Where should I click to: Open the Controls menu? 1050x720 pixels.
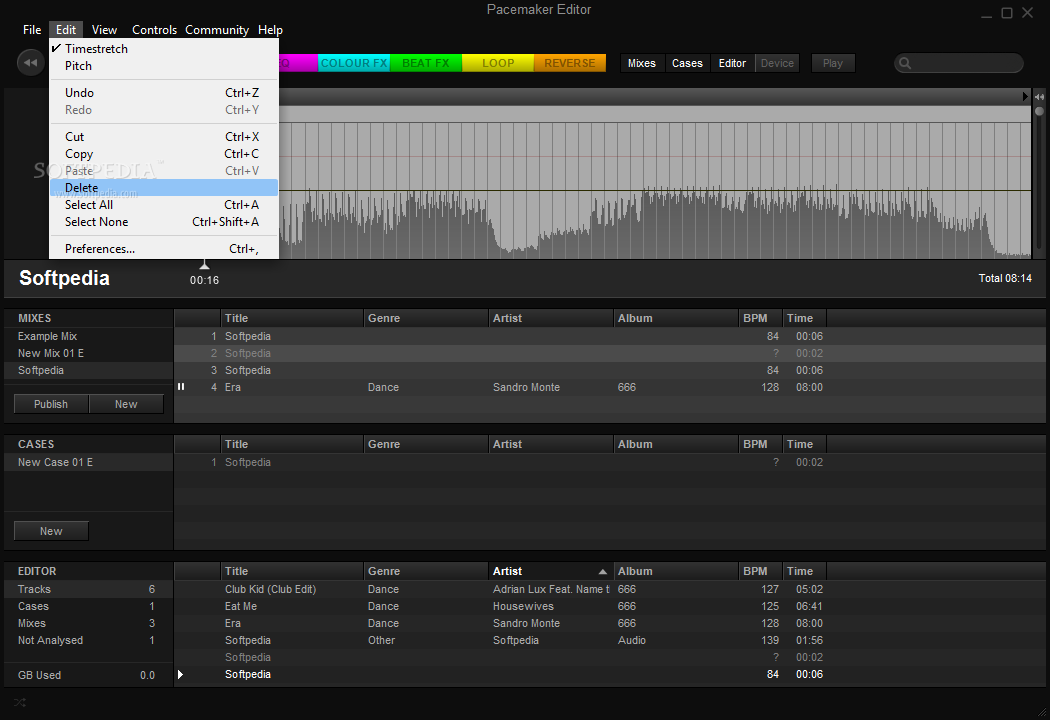click(x=154, y=29)
